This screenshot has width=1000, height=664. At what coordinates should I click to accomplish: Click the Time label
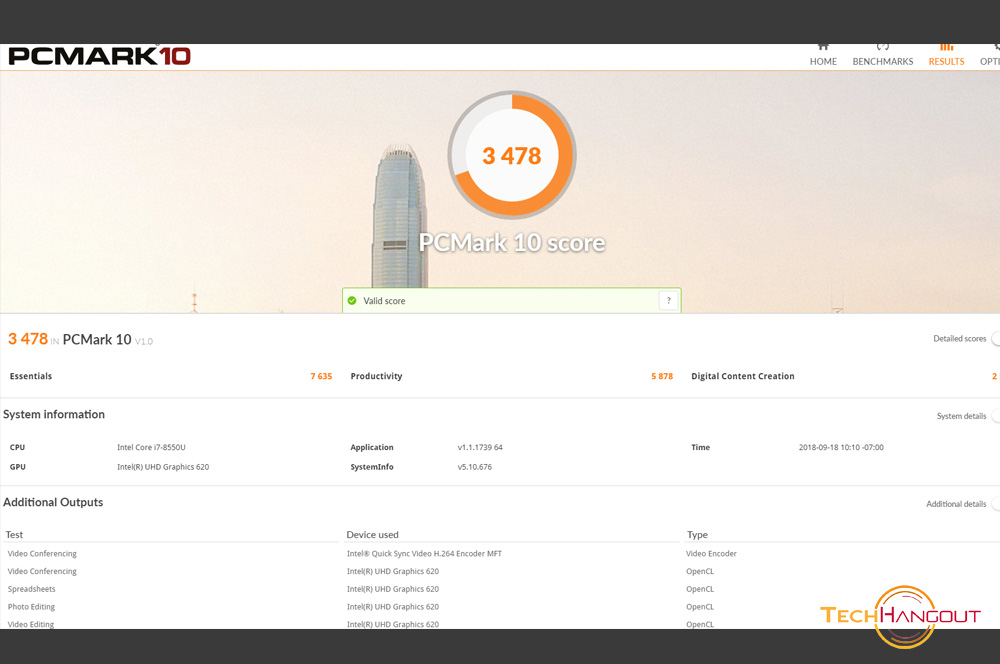coord(700,448)
